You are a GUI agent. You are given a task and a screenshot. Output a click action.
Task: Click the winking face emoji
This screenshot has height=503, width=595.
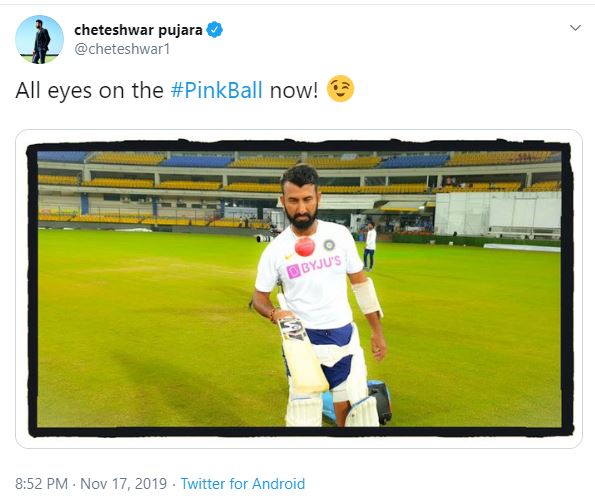340,88
